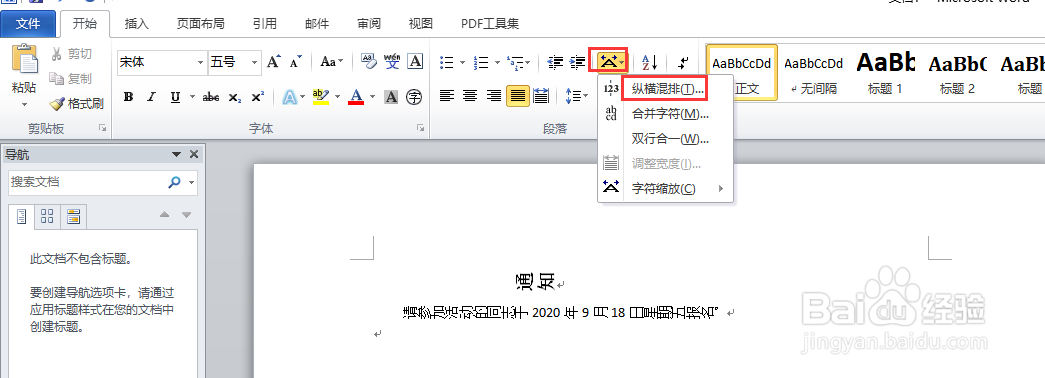Click the Distributed alignment icon
This screenshot has height=378, width=1045.
click(540, 96)
